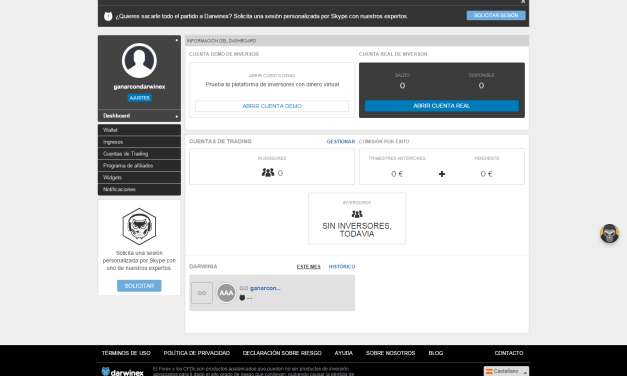
Task: Switch to HISTÓRICO tab
Action: point(342,267)
